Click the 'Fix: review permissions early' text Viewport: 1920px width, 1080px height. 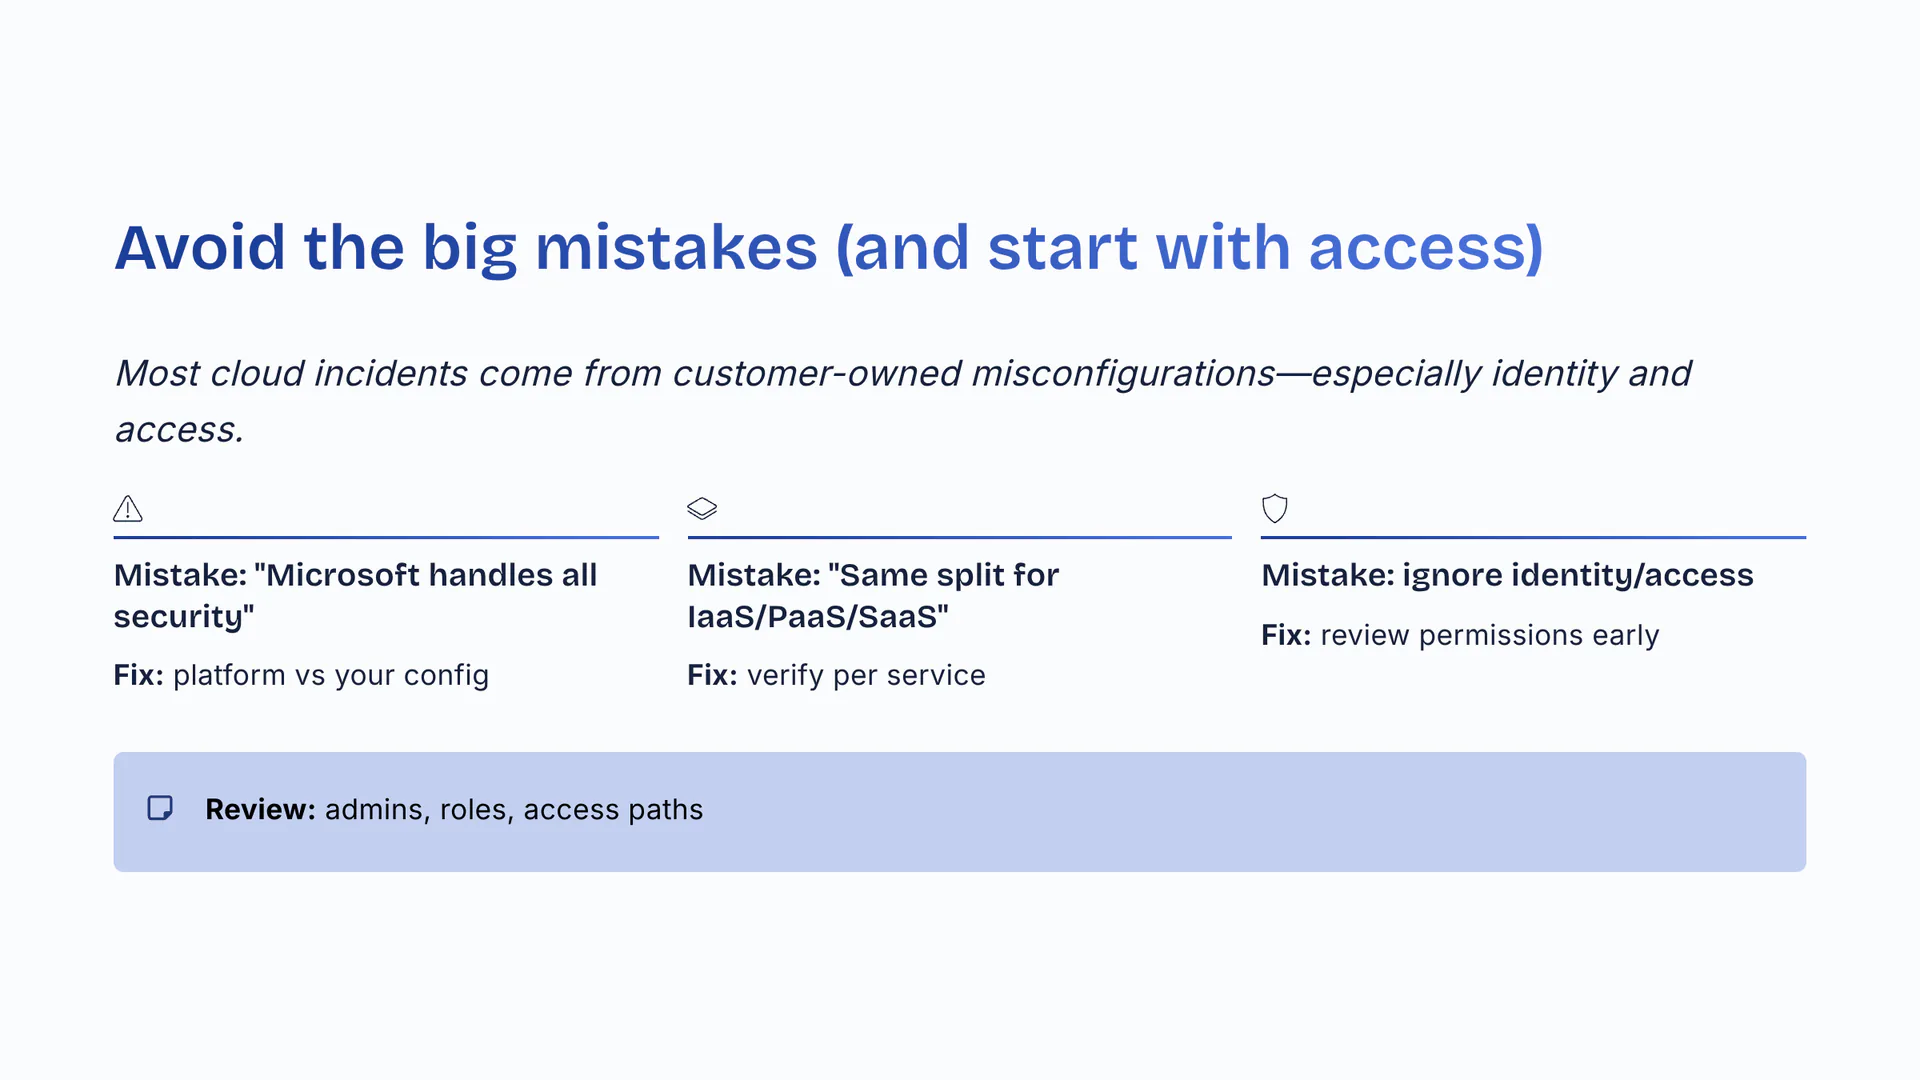(x=1459, y=635)
